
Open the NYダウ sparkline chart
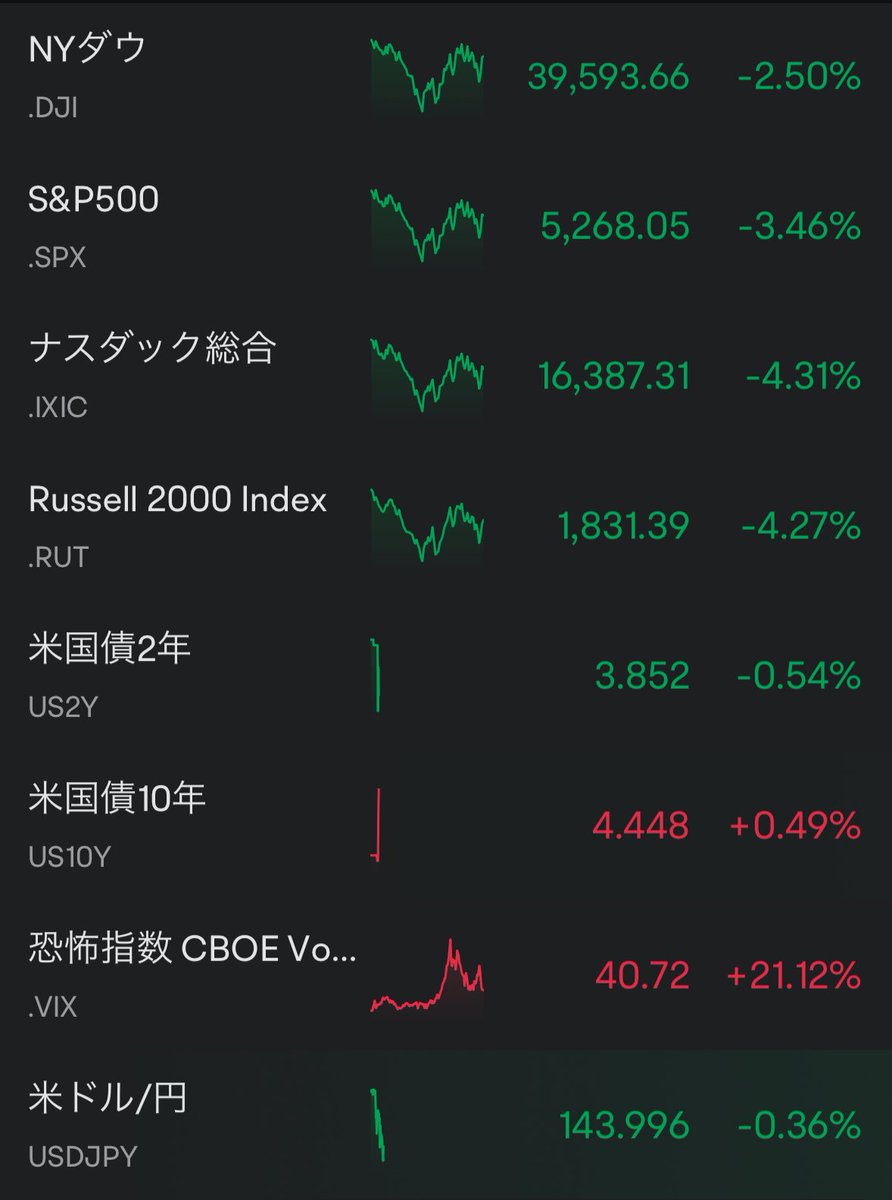pyautogui.click(x=427, y=76)
